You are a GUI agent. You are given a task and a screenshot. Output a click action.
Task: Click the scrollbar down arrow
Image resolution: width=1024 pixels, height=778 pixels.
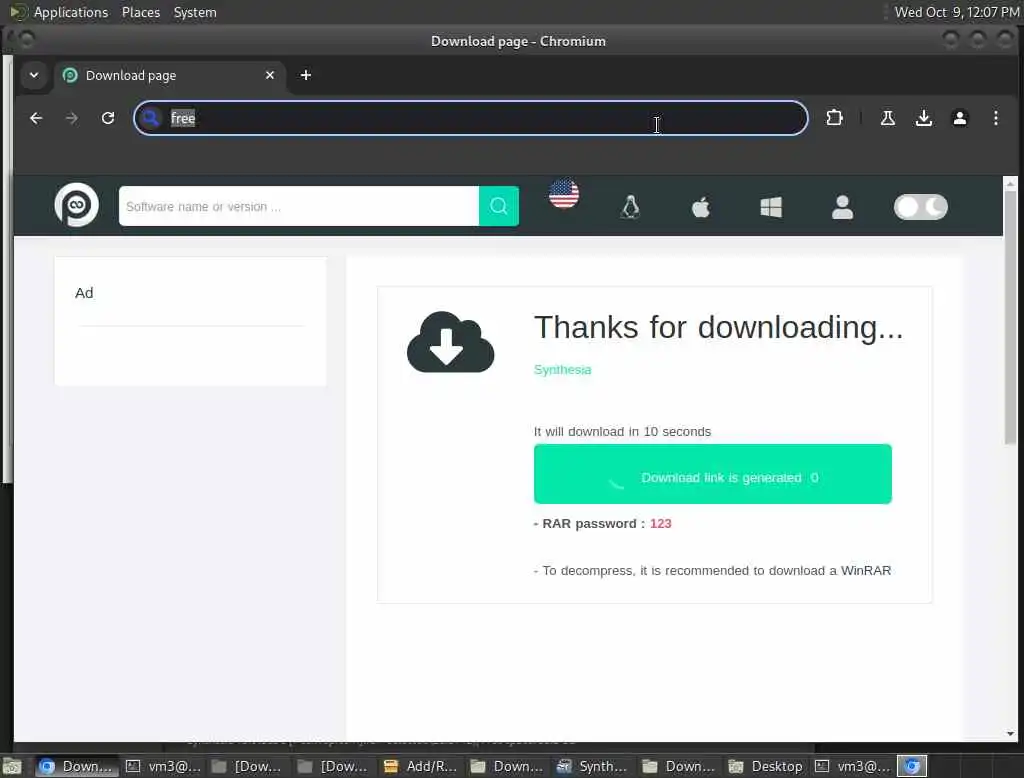coord(1010,734)
